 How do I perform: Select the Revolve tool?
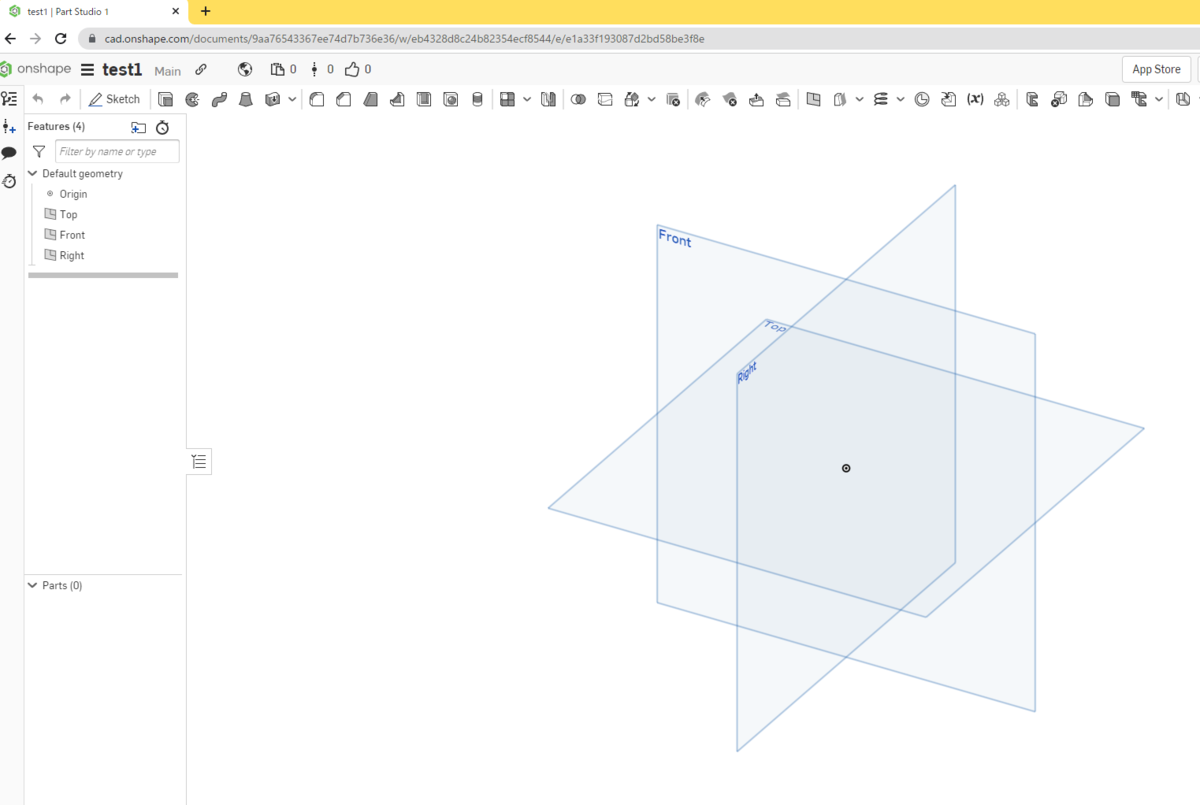pyautogui.click(x=193, y=99)
